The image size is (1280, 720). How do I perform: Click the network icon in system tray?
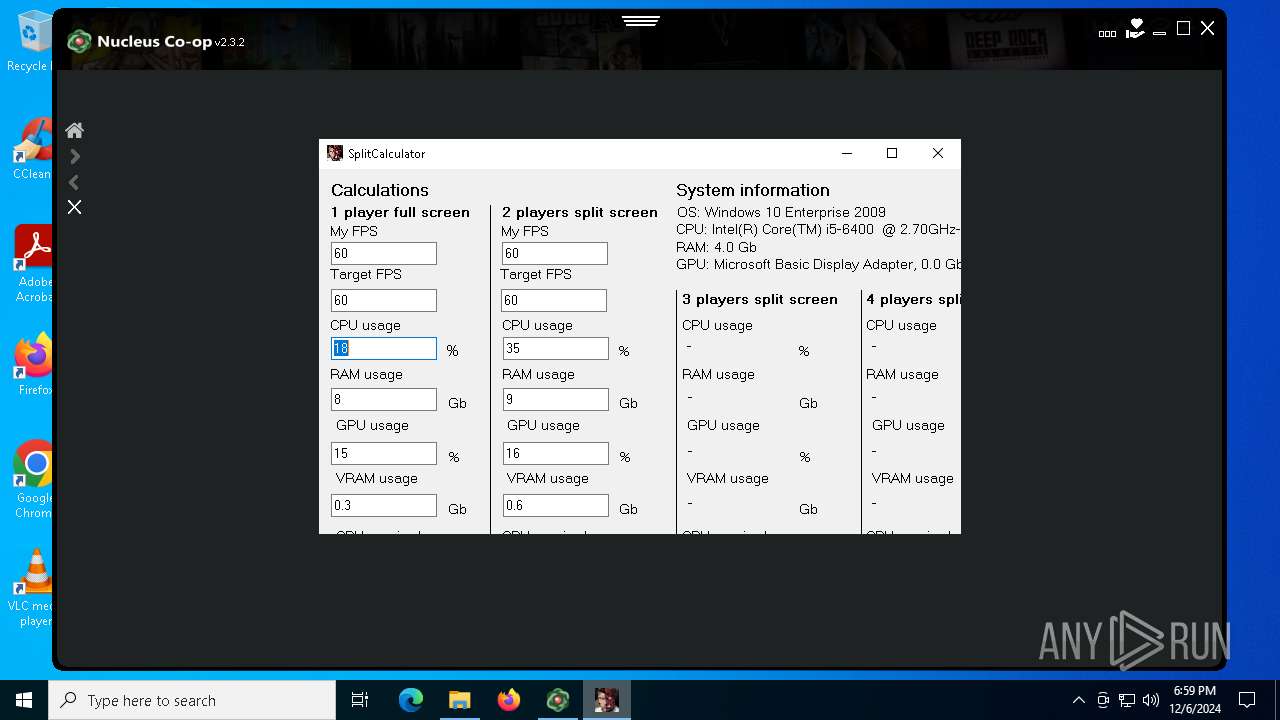tap(1127, 700)
